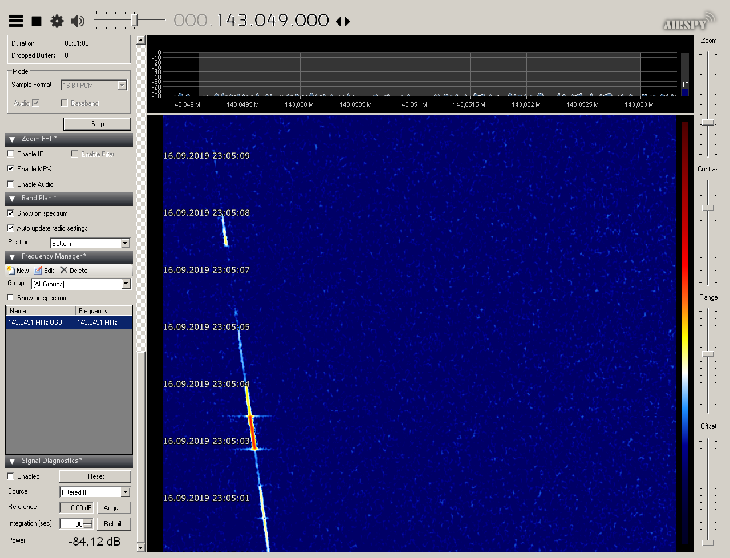Viewport: 730px width, 558px height.
Task: Select the saved frequency entry in list
Action: coord(68,323)
